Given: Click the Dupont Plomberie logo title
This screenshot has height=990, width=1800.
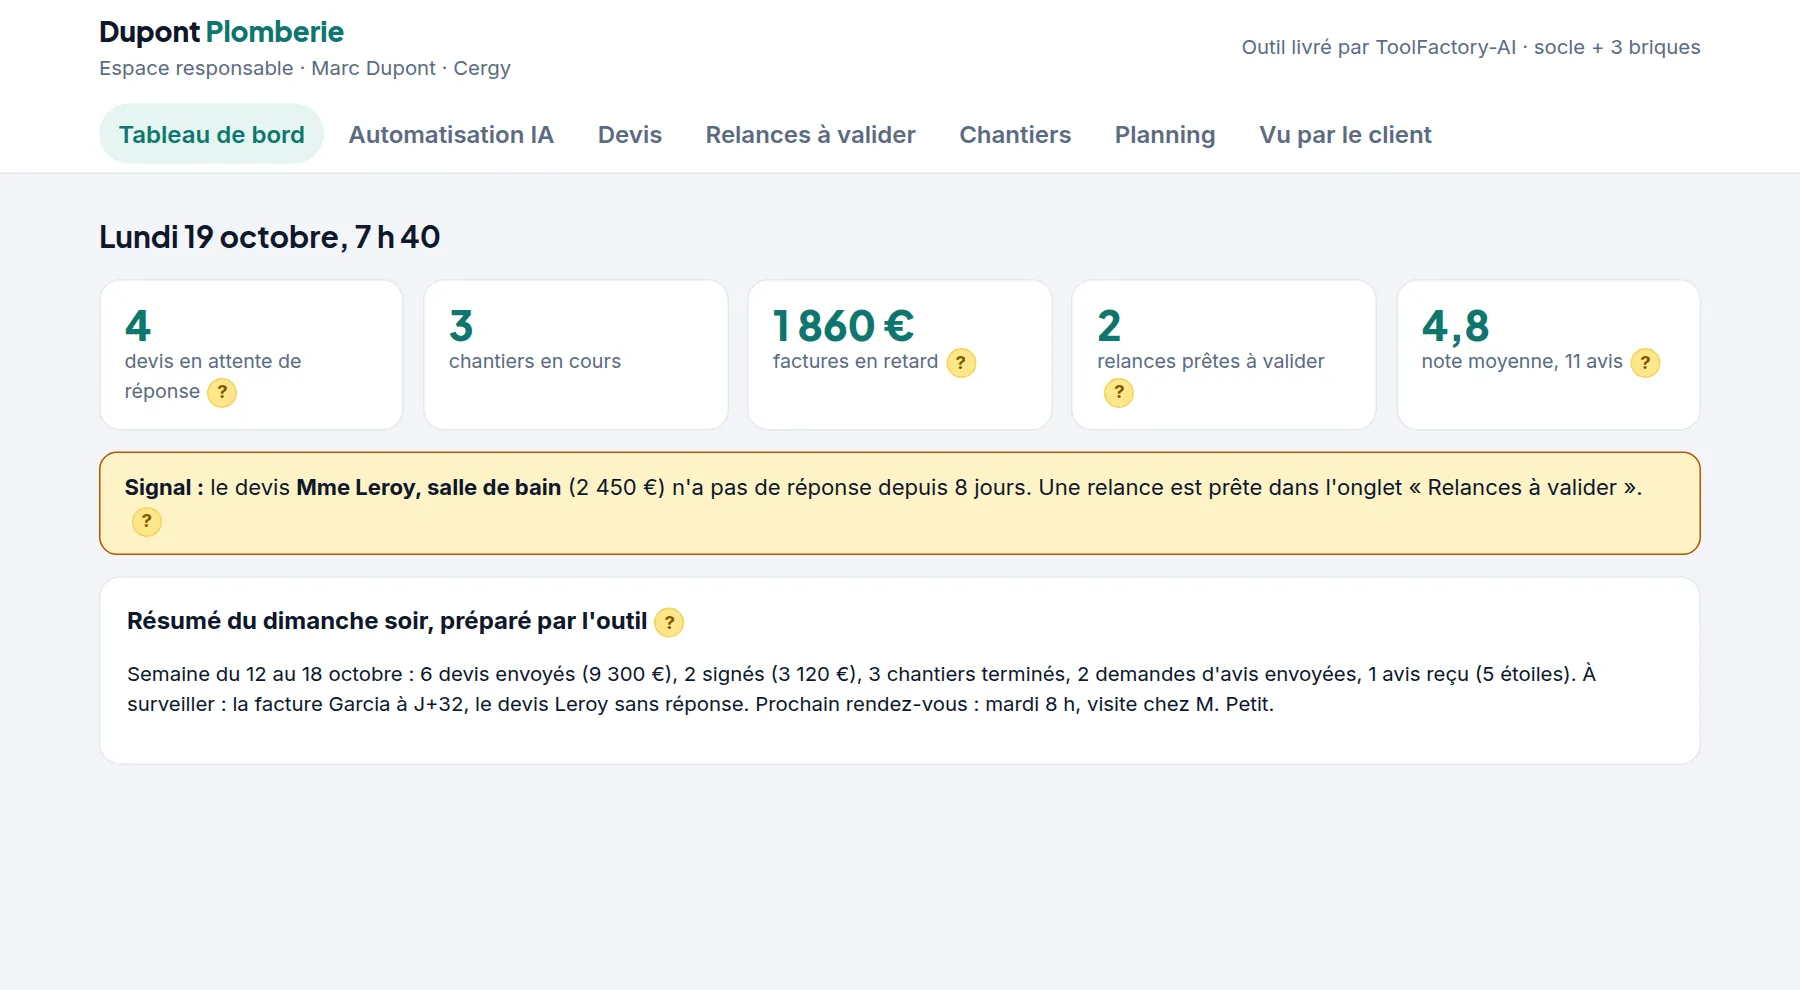Looking at the screenshot, I should pos(221,32).
